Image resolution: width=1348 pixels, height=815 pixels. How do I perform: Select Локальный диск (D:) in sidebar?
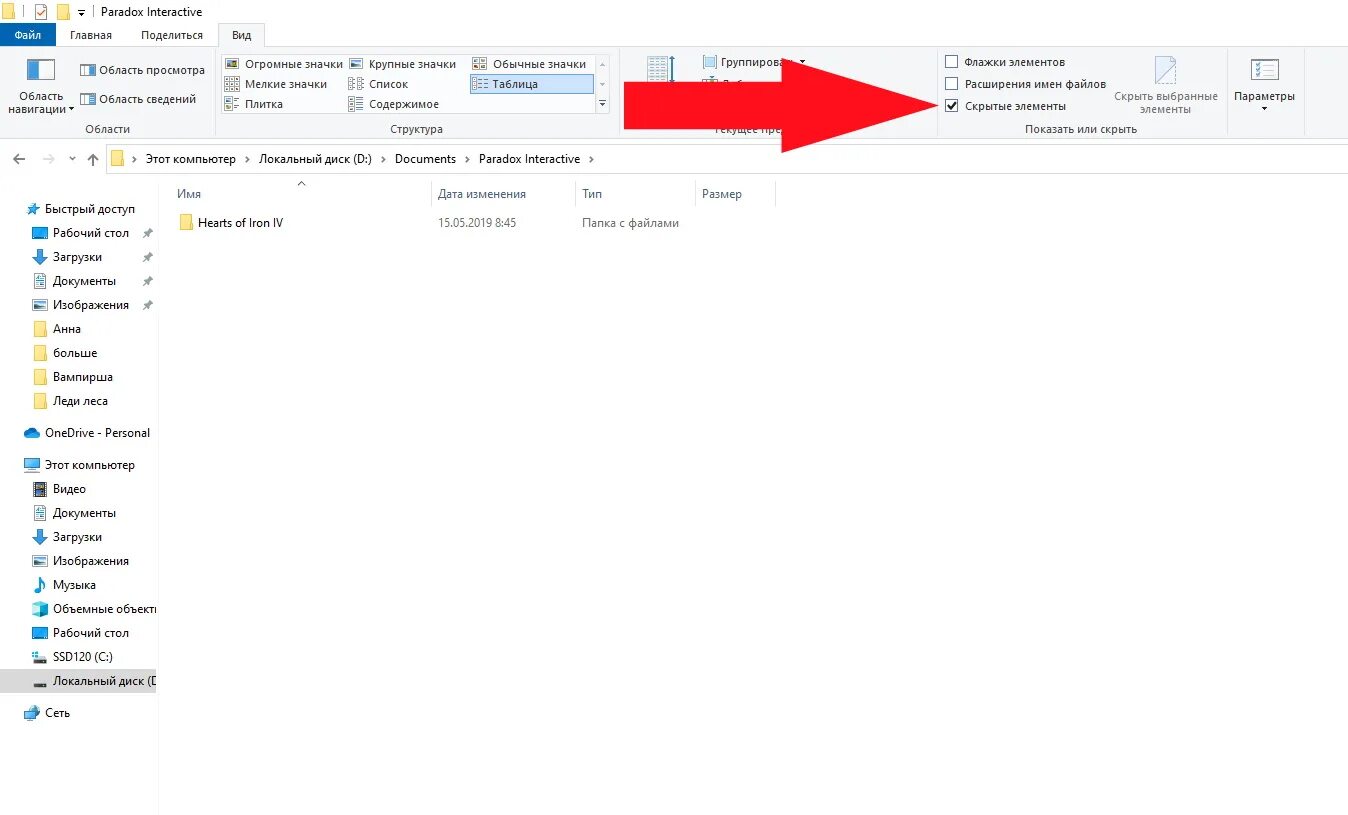click(x=78, y=681)
